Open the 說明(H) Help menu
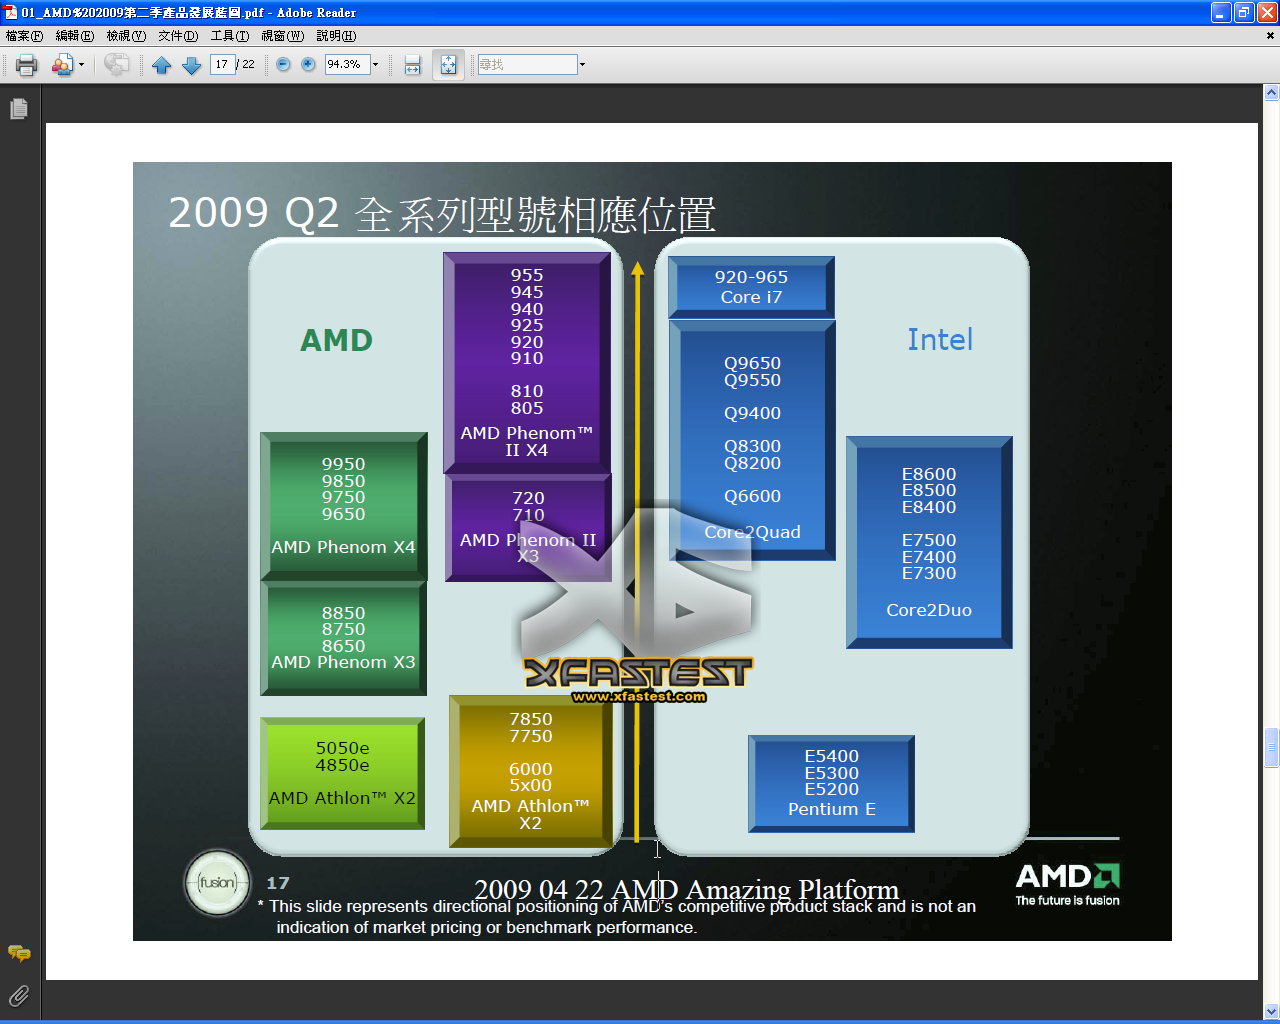The image size is (1280, 1024). pyautogui.click(x=336, y=36)
